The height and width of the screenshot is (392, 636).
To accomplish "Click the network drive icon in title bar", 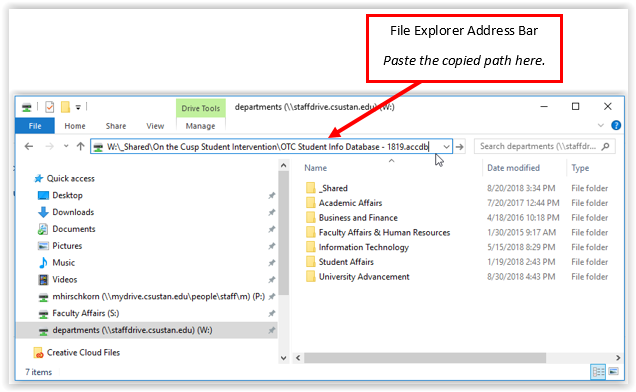I will tap(27, 108).
